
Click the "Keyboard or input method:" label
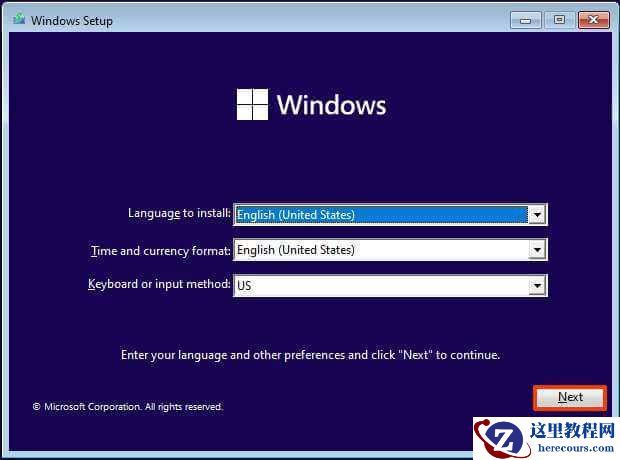click(x=159, y=284)
